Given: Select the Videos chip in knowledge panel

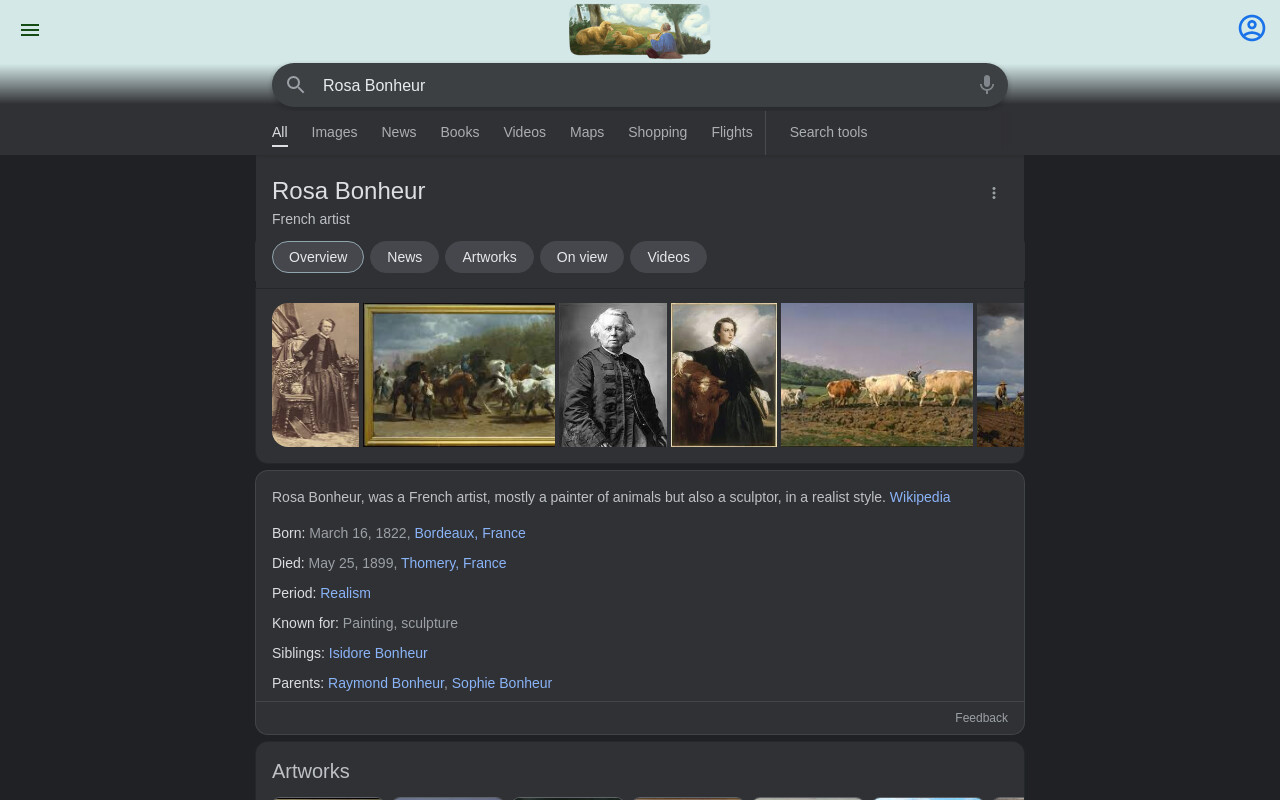Looking at the screenshot, I should [668, 257].
